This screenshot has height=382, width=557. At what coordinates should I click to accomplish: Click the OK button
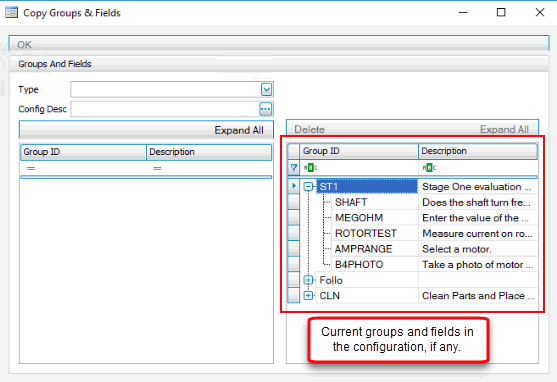pos(279,44)
